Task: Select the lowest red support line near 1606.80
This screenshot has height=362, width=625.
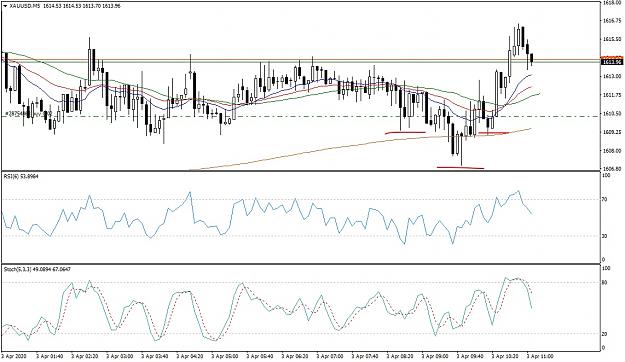Action: [x=460, y=167]
